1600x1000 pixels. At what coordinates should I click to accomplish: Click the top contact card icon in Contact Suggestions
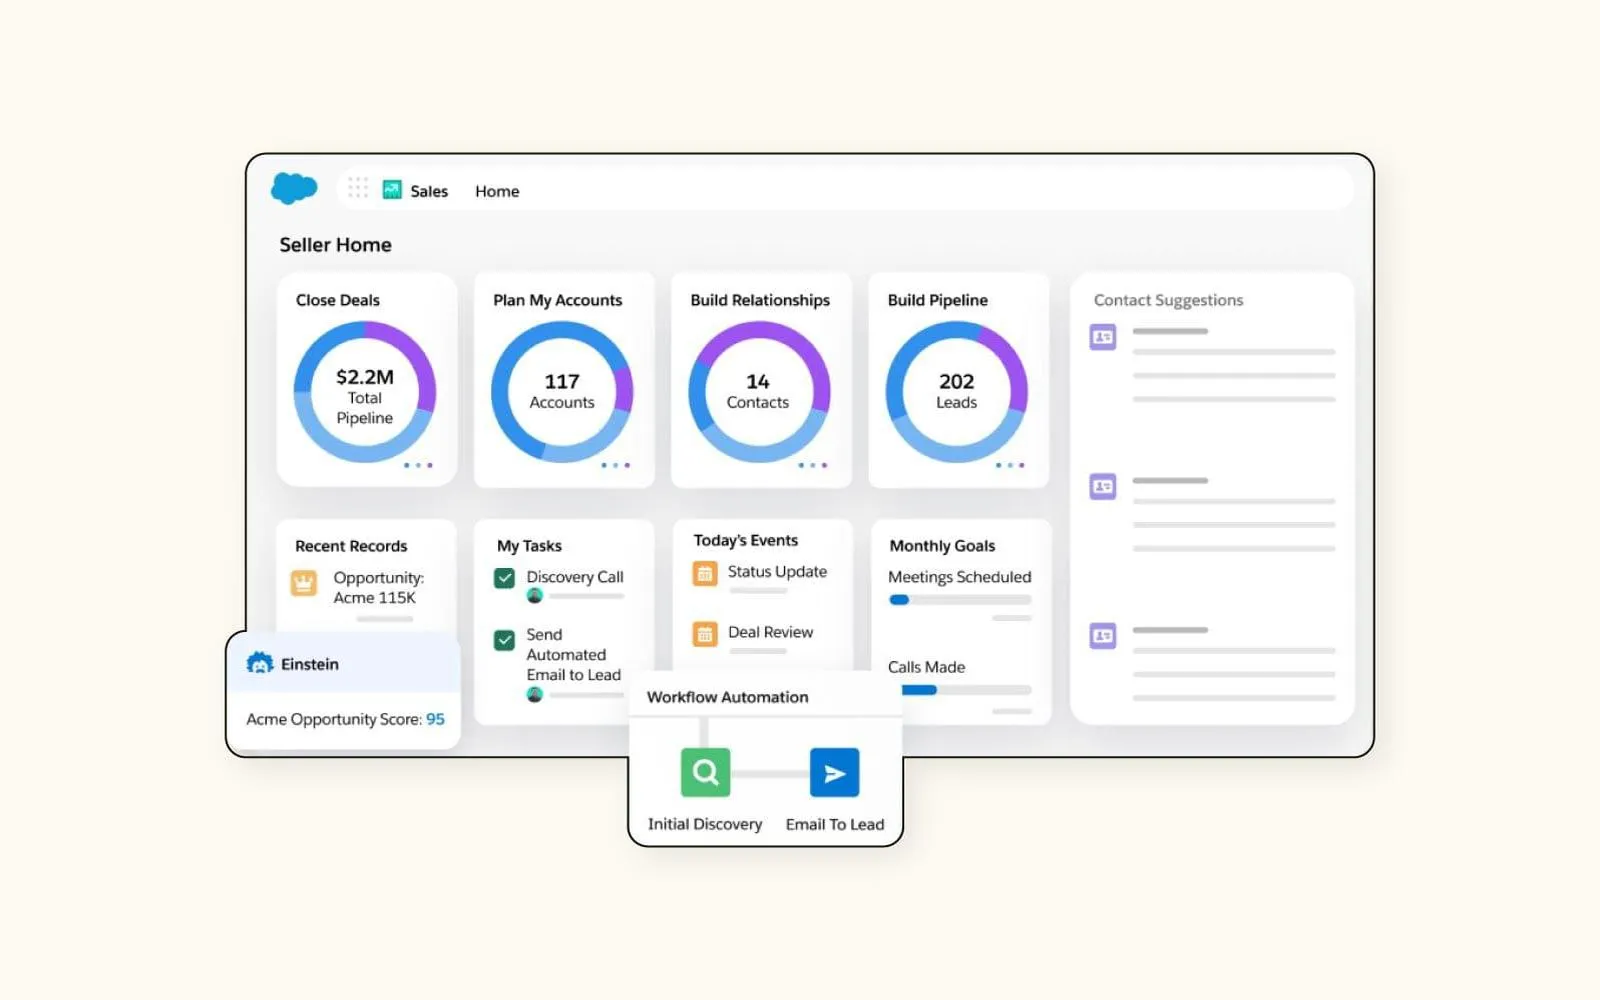point(1101,337)
